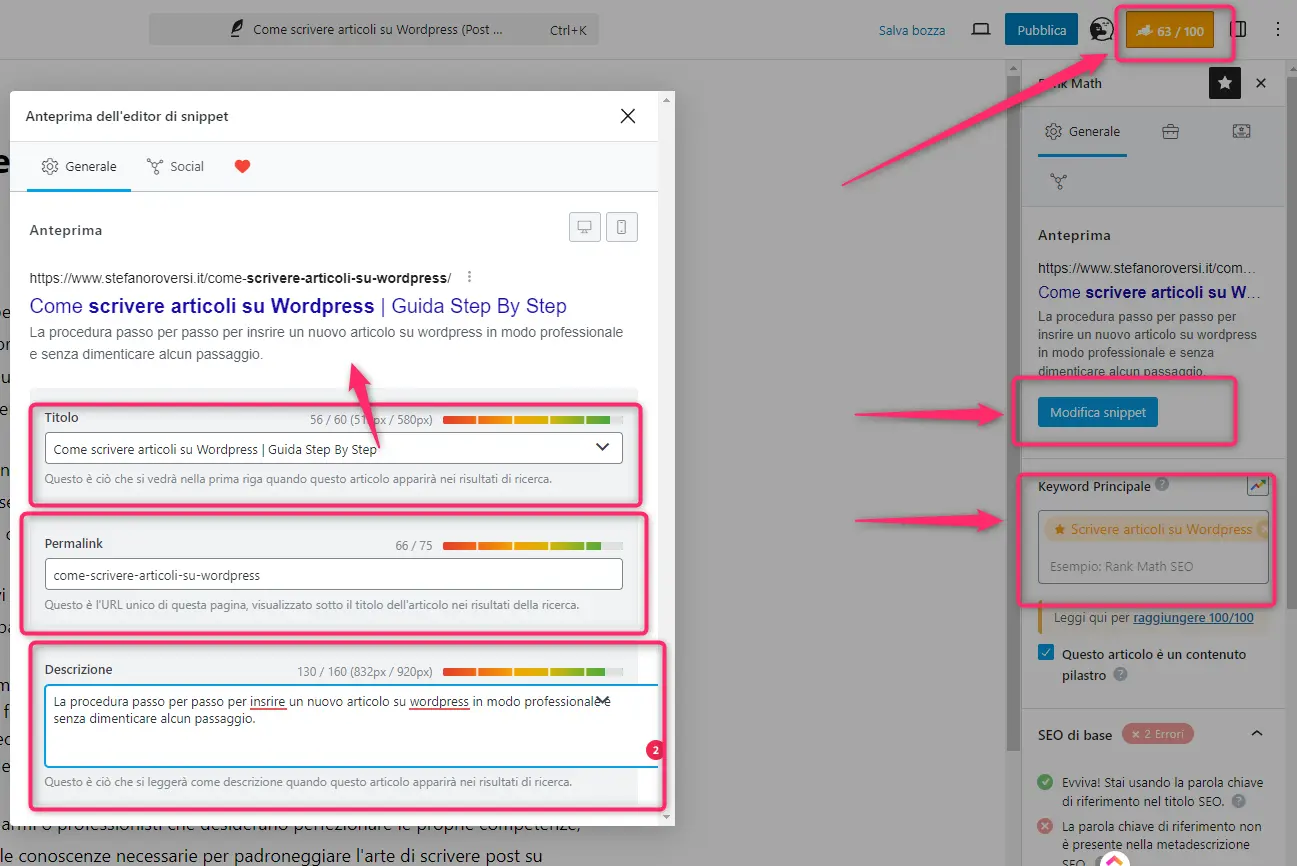Switch to mobile preview icon
Screen dimensions: 1297x866
point(621,227)
